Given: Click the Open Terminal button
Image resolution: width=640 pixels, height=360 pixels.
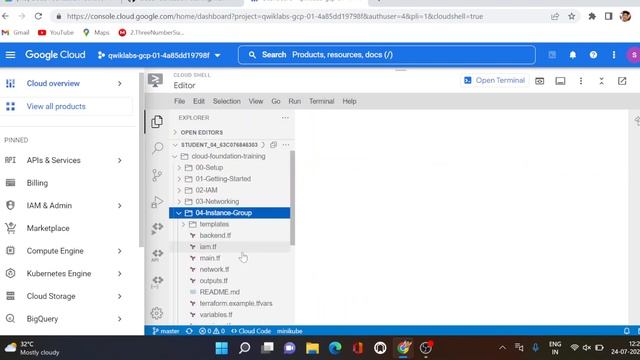Looking at the screenshot, I should click(495, 80).
